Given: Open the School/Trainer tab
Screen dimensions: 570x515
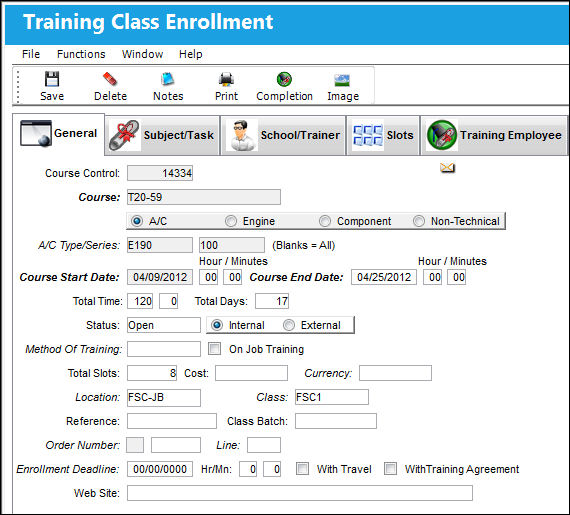Looking at the screenshot, I should (283, 135).
